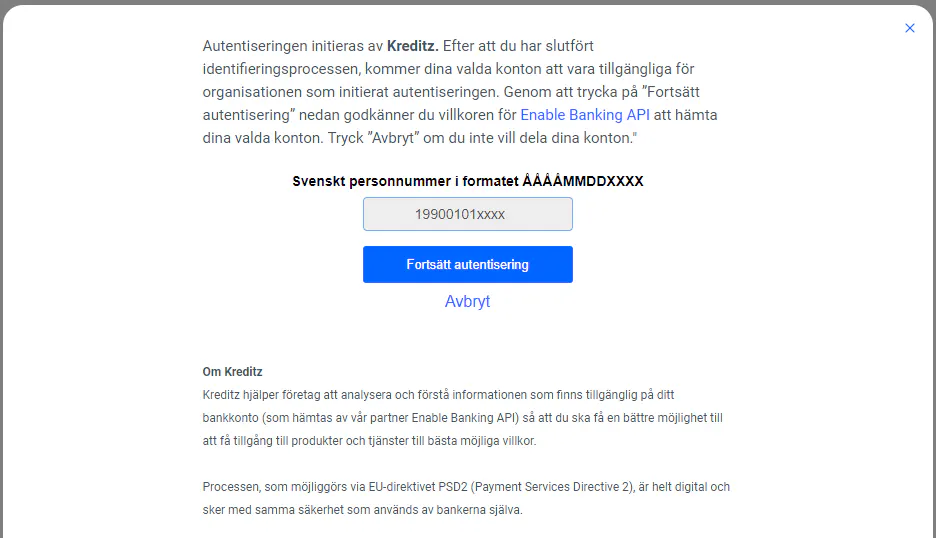Click the quoted "Fortsätt" word in the intro paragraph
936x538 pixels.
point(671,92)
